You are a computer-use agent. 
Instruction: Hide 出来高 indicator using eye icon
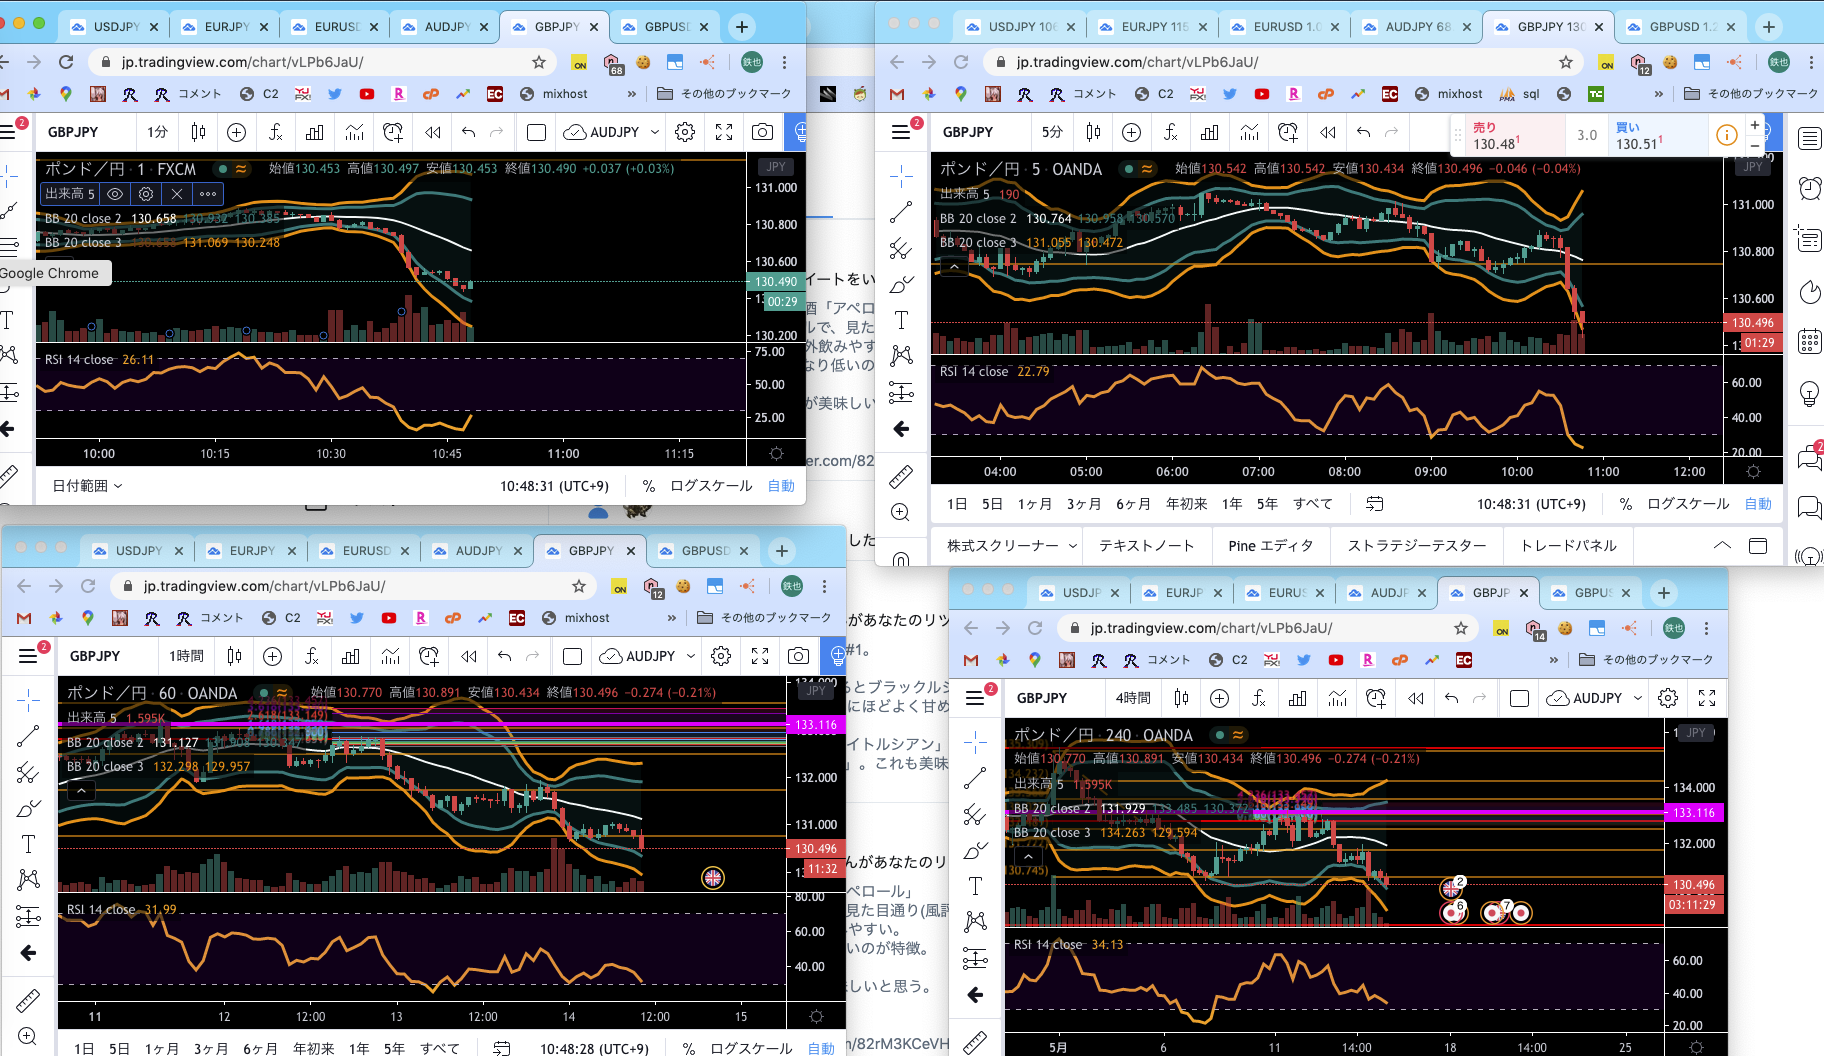[x=115, y=194]
